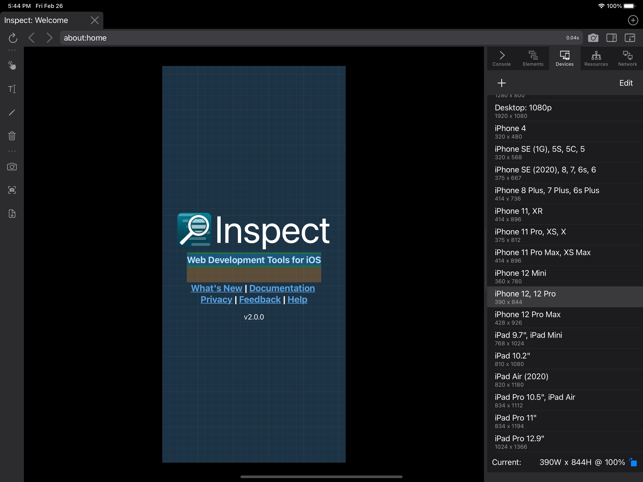643x482 pixels.
Task: Select the iPad Pro 11" device
Action: pos(565,421)
